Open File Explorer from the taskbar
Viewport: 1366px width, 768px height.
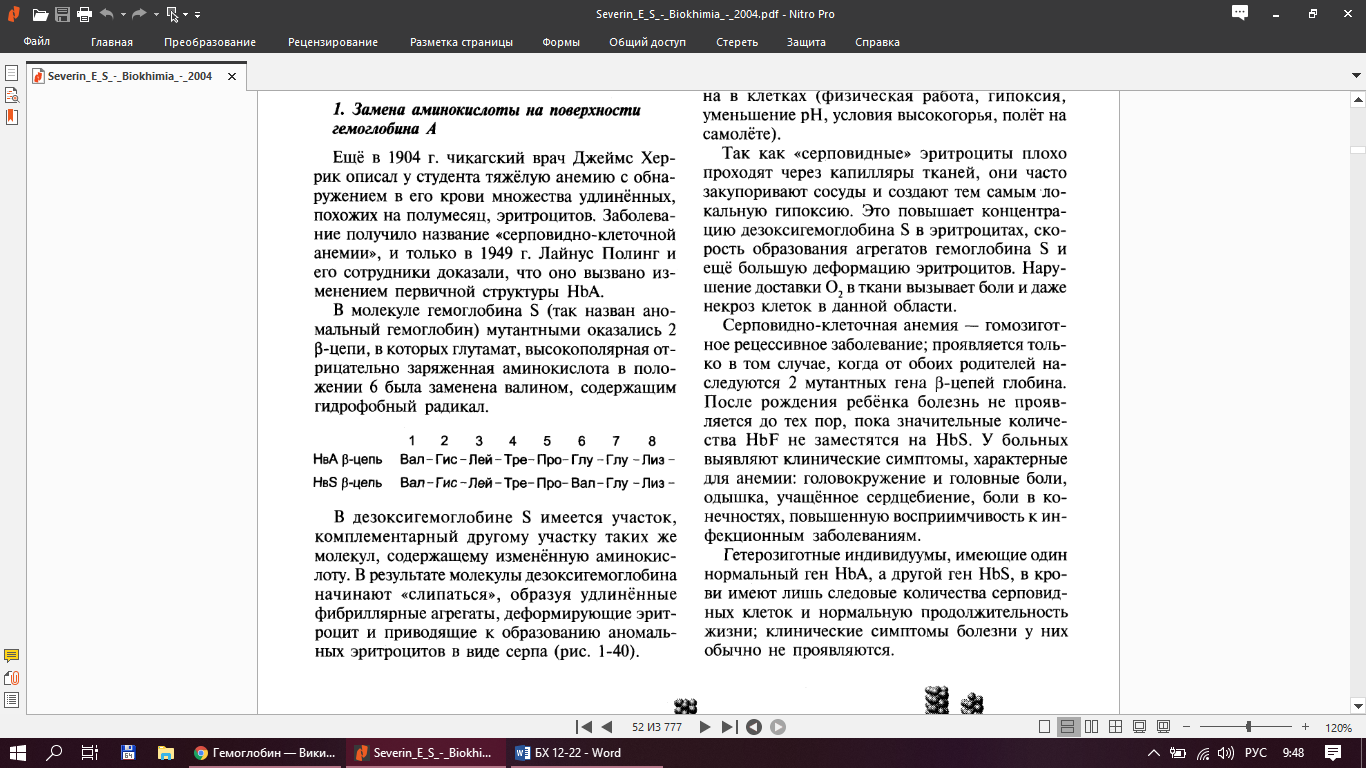pos(165,753)
